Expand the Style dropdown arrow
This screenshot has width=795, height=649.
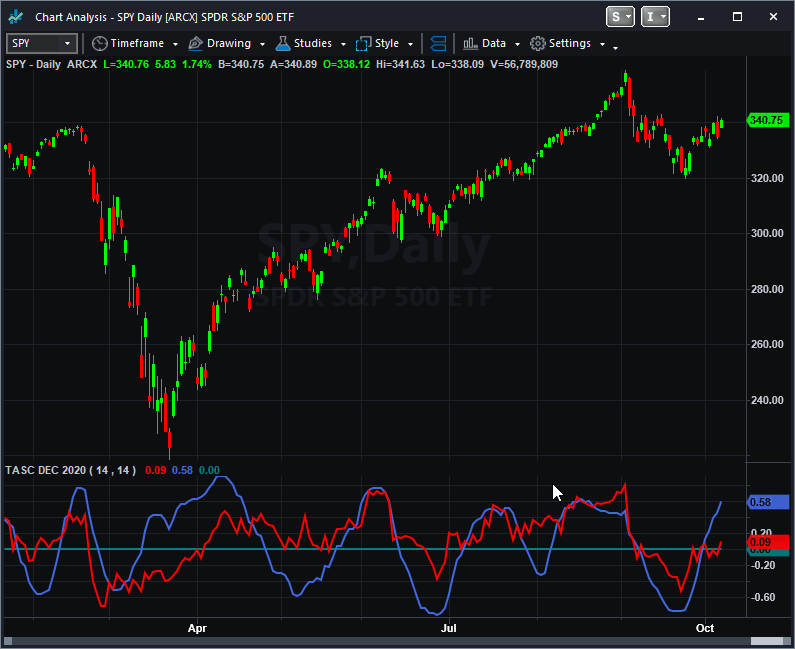(x=410, y=45)
